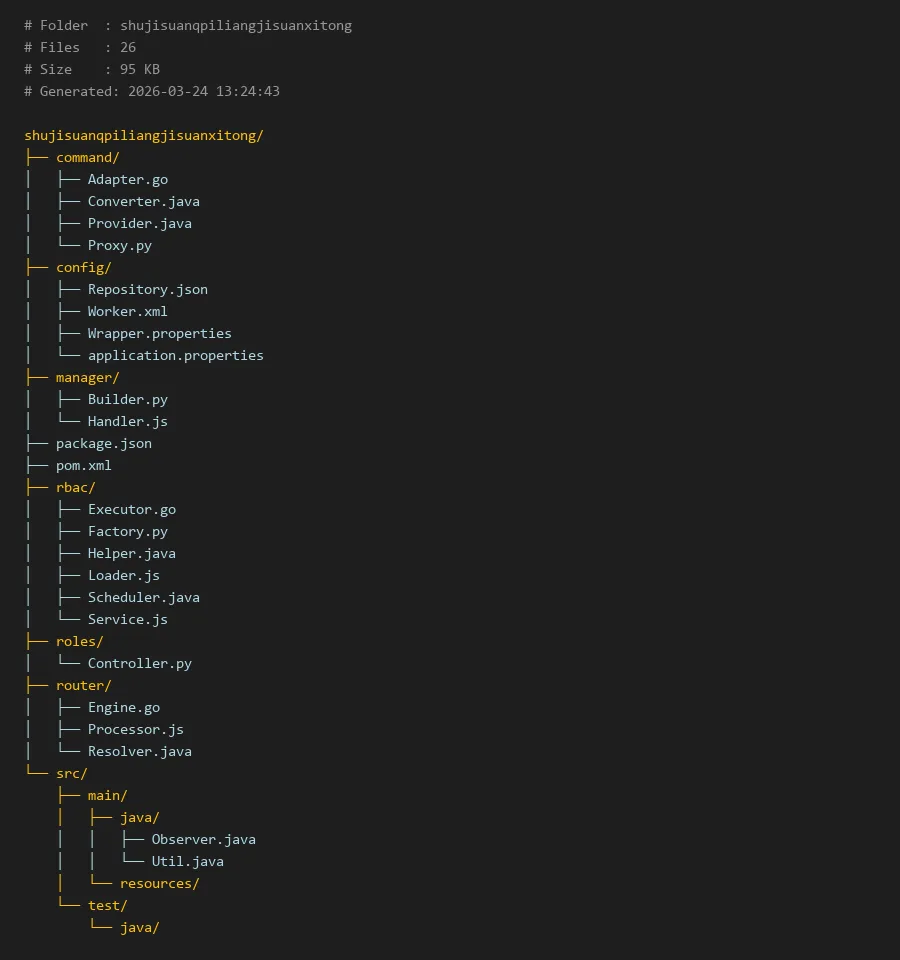The height and width of the screenshot is (960, 900).
Task: Click the root folder shujisuanqipiliangjisuanxitong/
Action: click(144, 135)
